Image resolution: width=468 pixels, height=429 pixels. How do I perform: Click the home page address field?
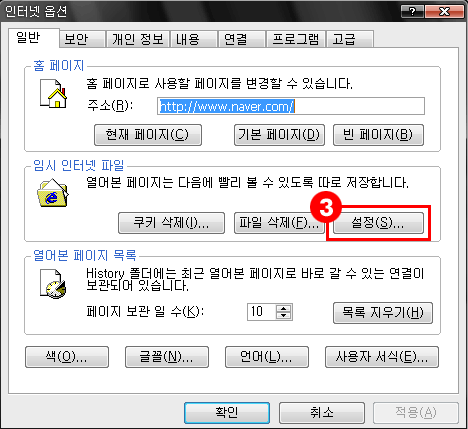[x=291, y=106]
